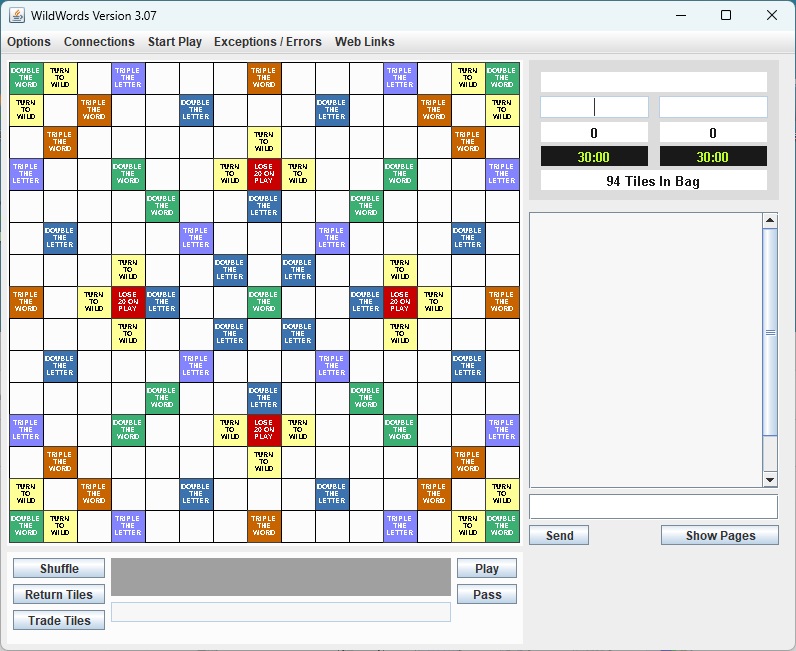Click the chat scrollbar down arrow
The image size is (796, 651).
[x=770, y=479]
